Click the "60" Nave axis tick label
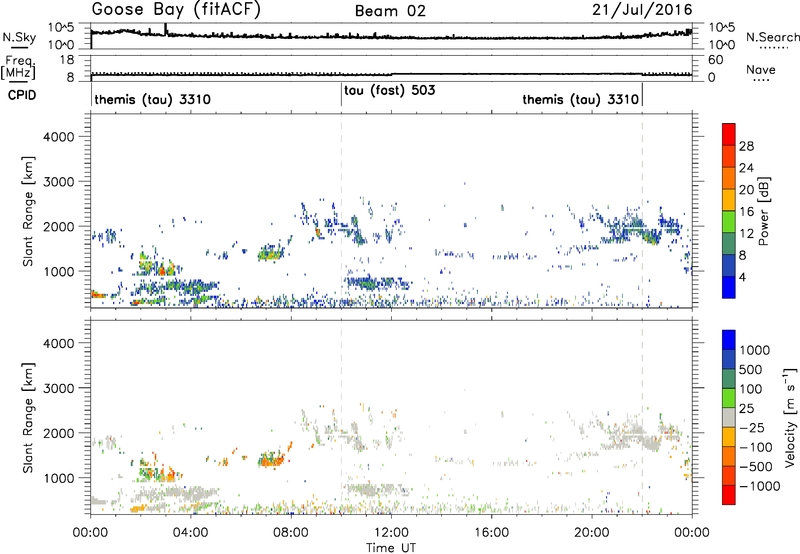Image resolution: width=800 pixels, height=554 pixels. 715,60
